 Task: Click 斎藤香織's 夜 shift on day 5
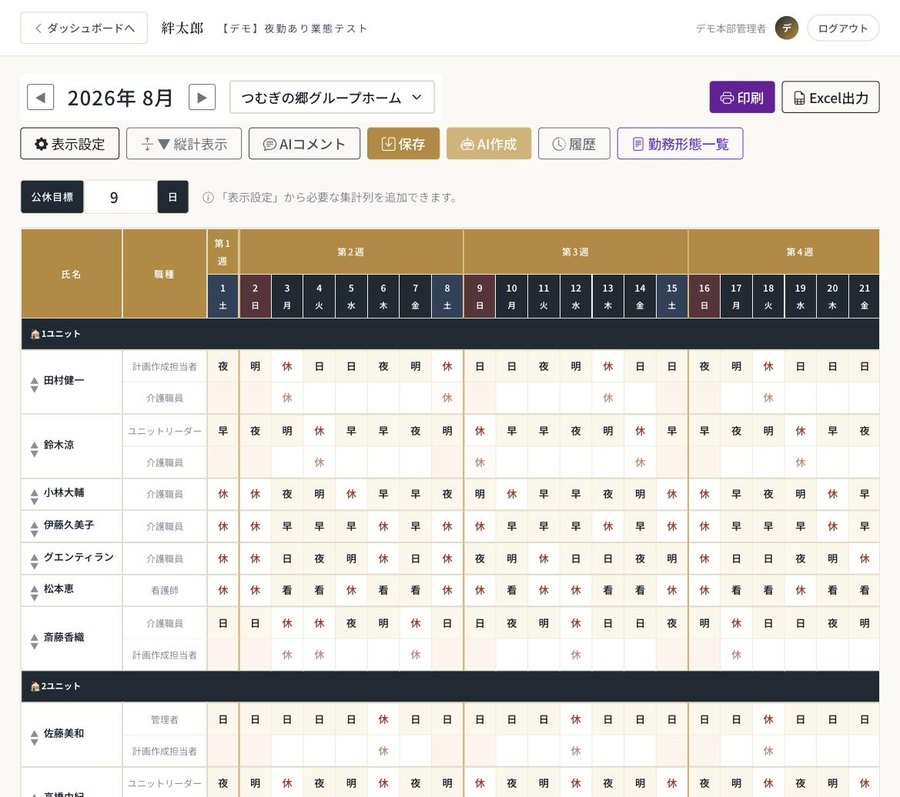tap(351, 623)
